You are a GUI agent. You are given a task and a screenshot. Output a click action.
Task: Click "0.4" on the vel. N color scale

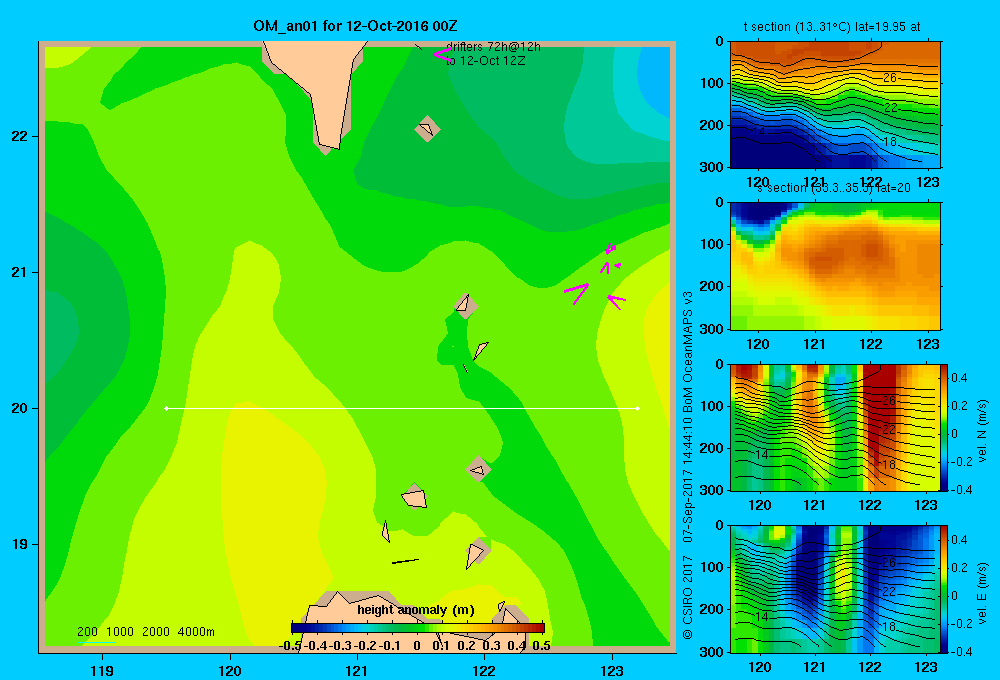959,378
